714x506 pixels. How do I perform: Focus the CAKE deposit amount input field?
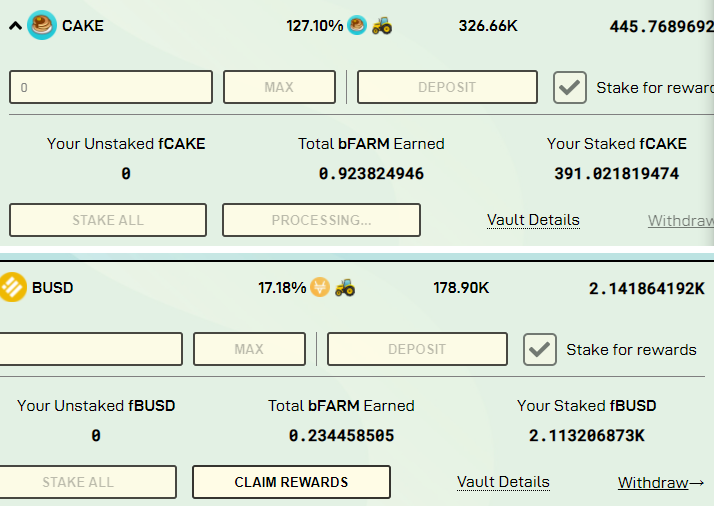pyautogui.click(x=111, y=87)
